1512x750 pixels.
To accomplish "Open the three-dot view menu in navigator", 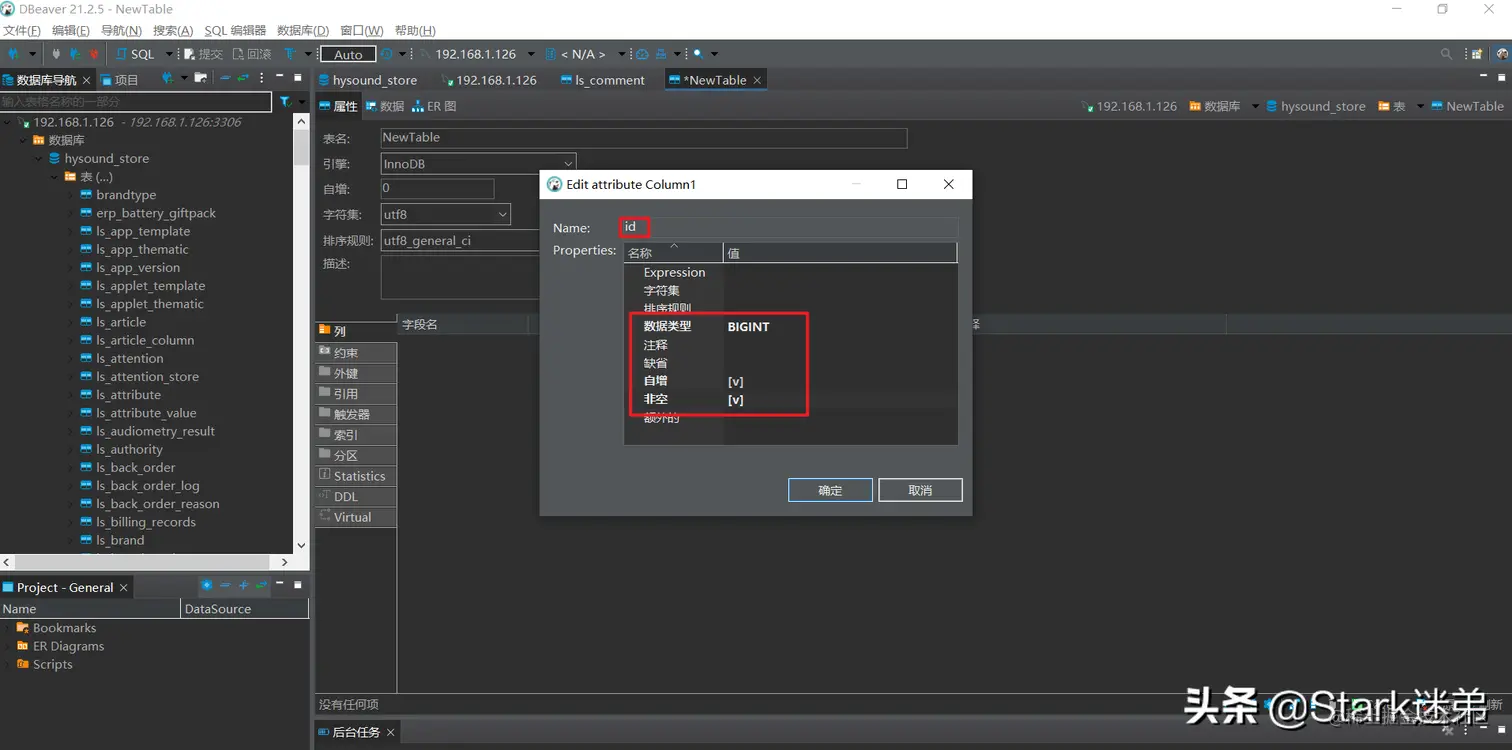I will (262, 78).
